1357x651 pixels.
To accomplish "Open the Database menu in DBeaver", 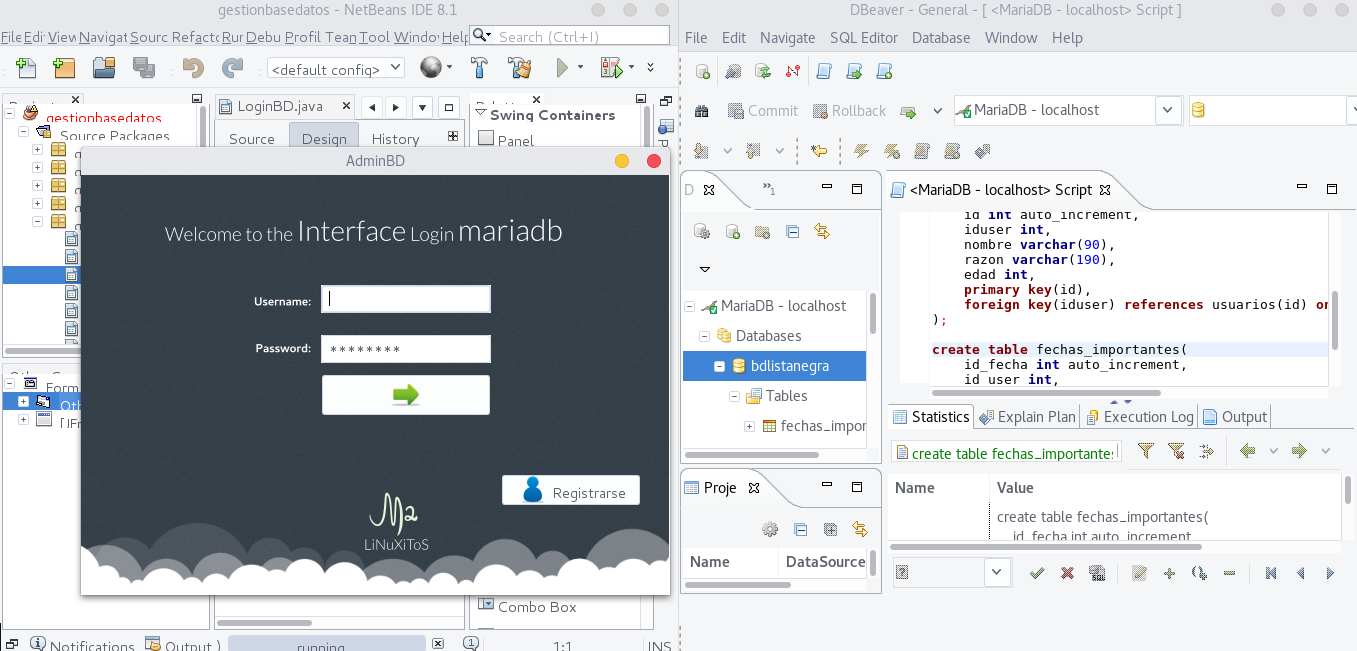I will (941, 37).
